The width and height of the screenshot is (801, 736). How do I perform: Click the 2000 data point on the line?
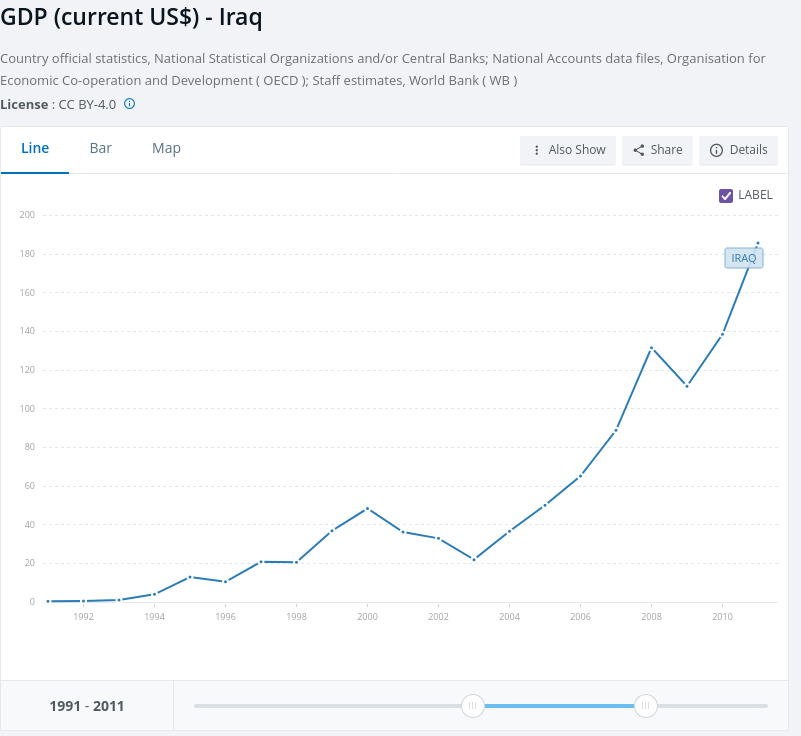pyautogui.click(x=367, y=508)
